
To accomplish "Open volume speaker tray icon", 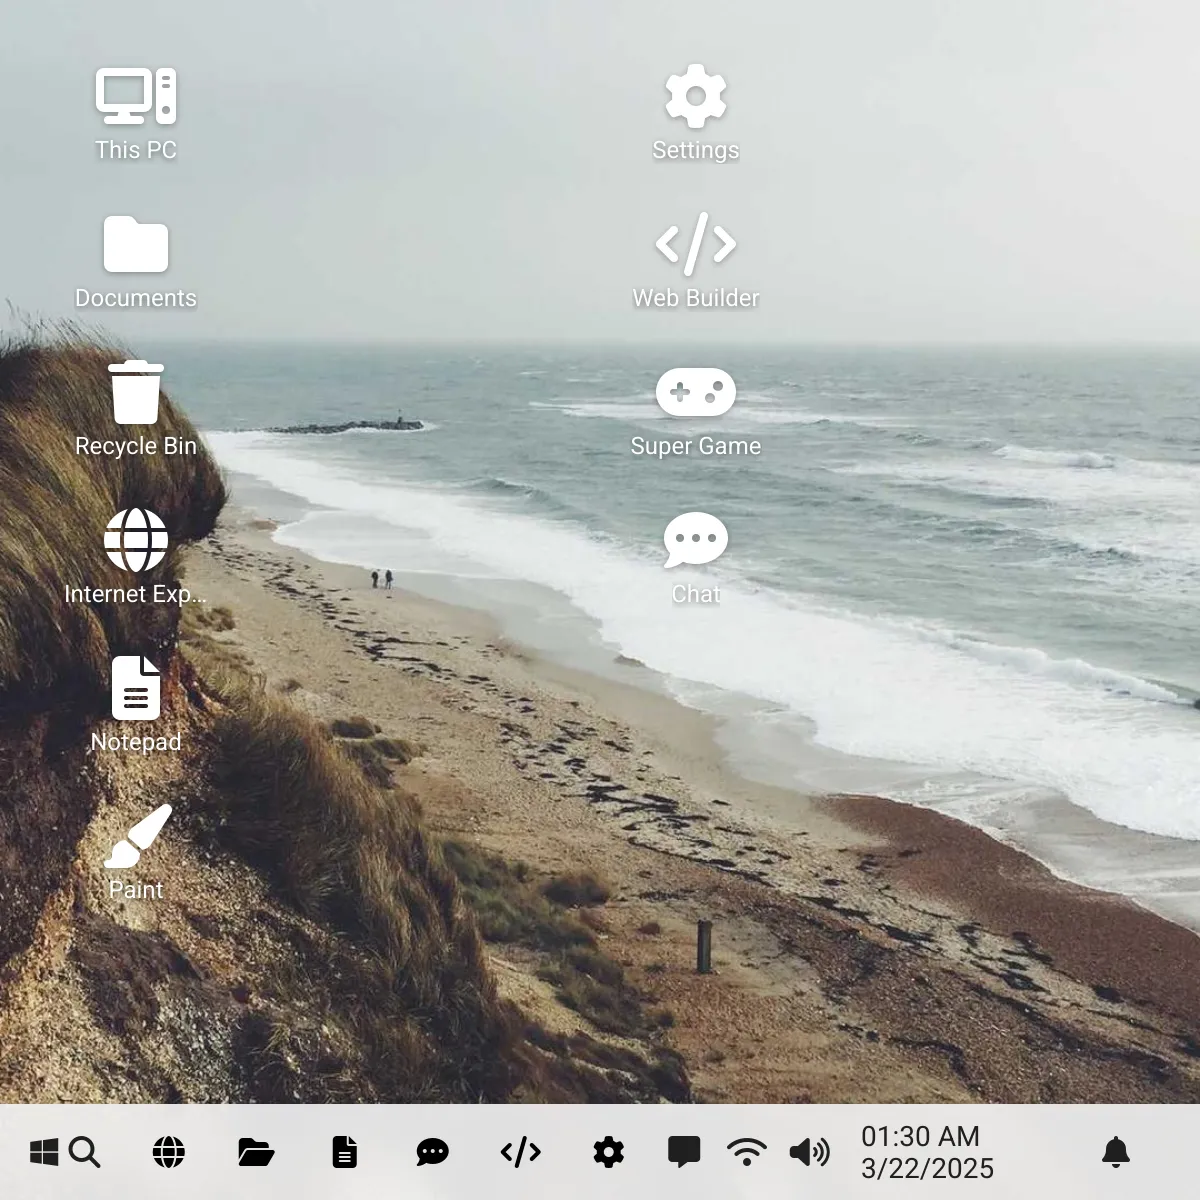I will click(x=809, y=1152).
